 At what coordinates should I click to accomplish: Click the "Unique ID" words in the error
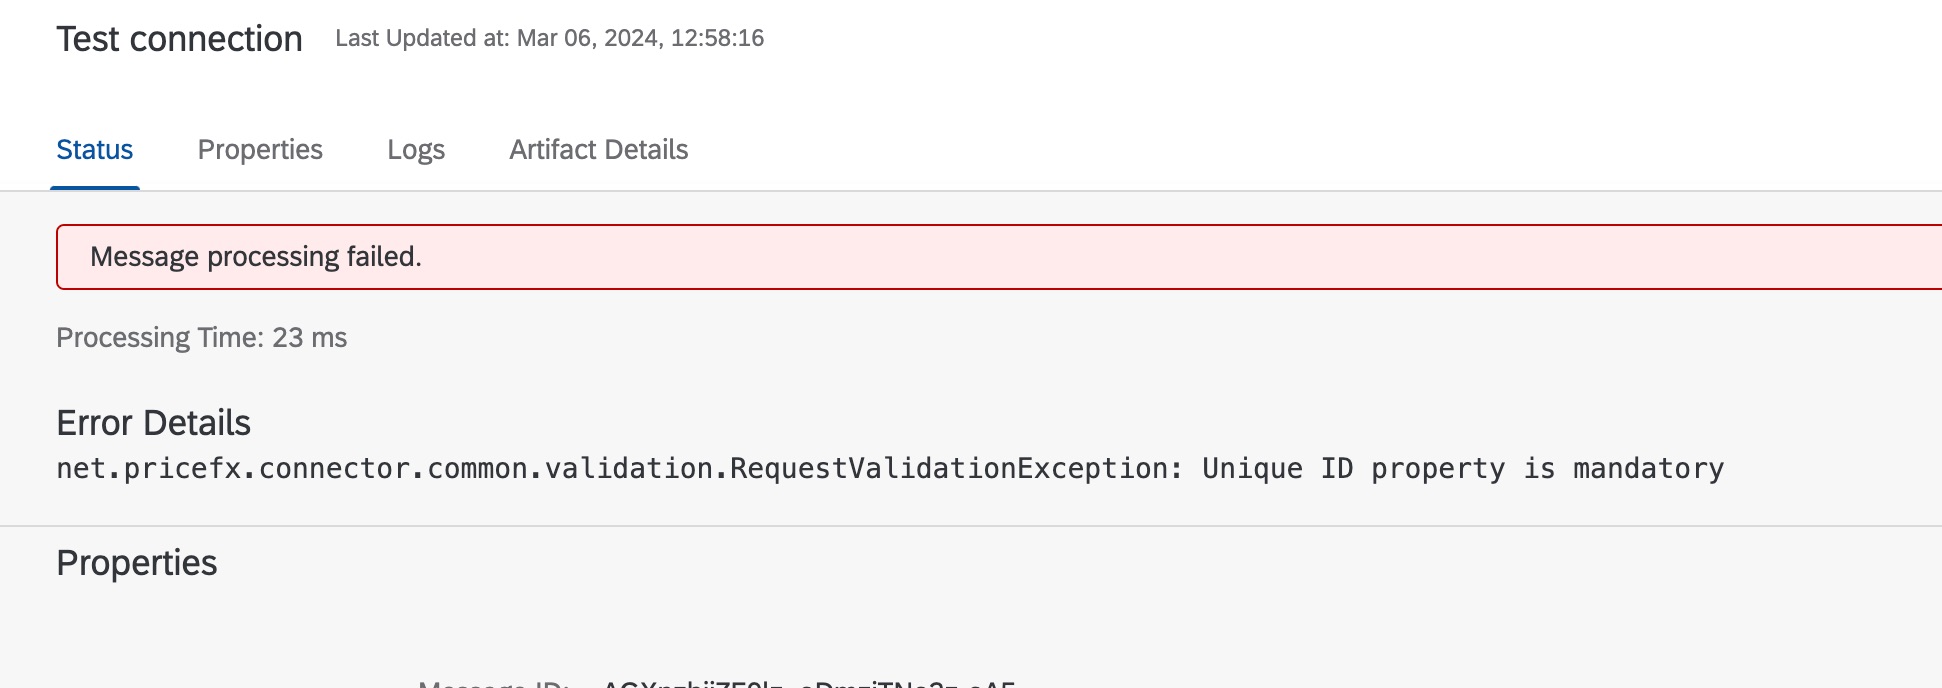[x=1277, y=469]
